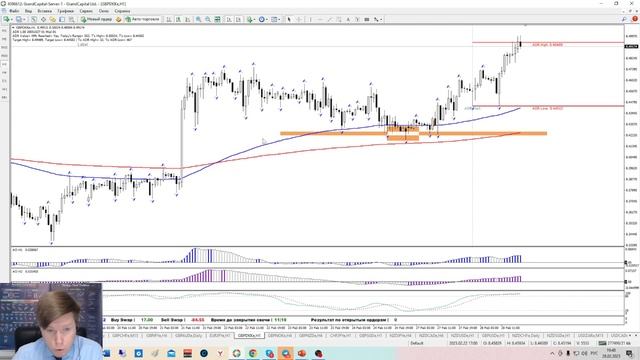Select the red ADR High line
The image size is (640, 360).
[x=548, y=42]
